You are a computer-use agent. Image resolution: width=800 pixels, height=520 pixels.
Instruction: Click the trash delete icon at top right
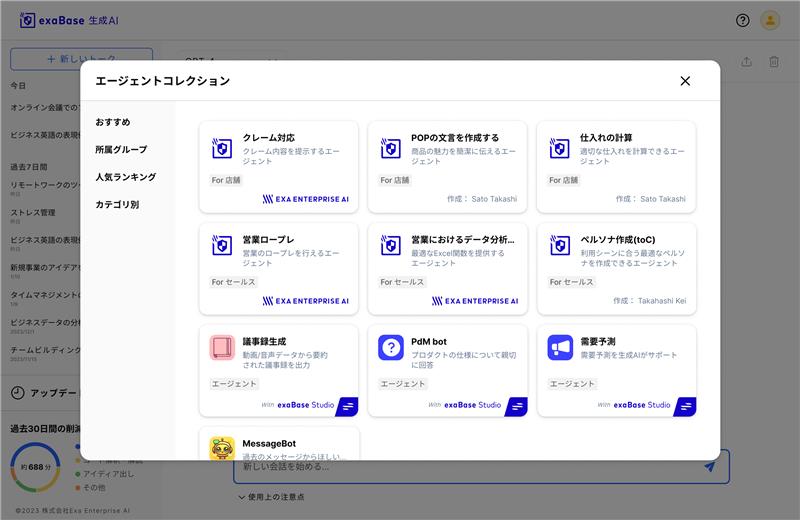pyautogui.click(x=774, y=62)
